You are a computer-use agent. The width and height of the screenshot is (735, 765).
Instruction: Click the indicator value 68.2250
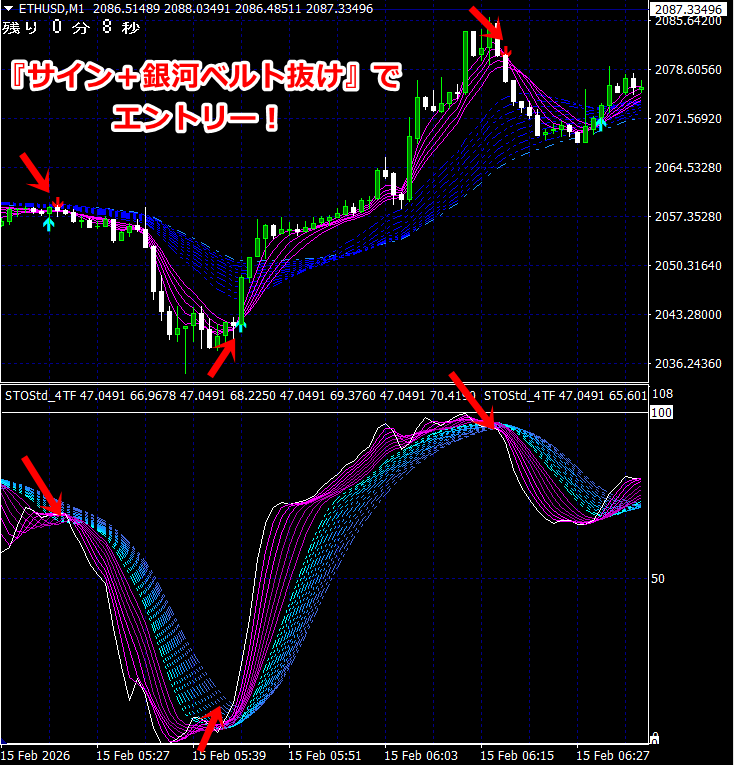(253, 396)
